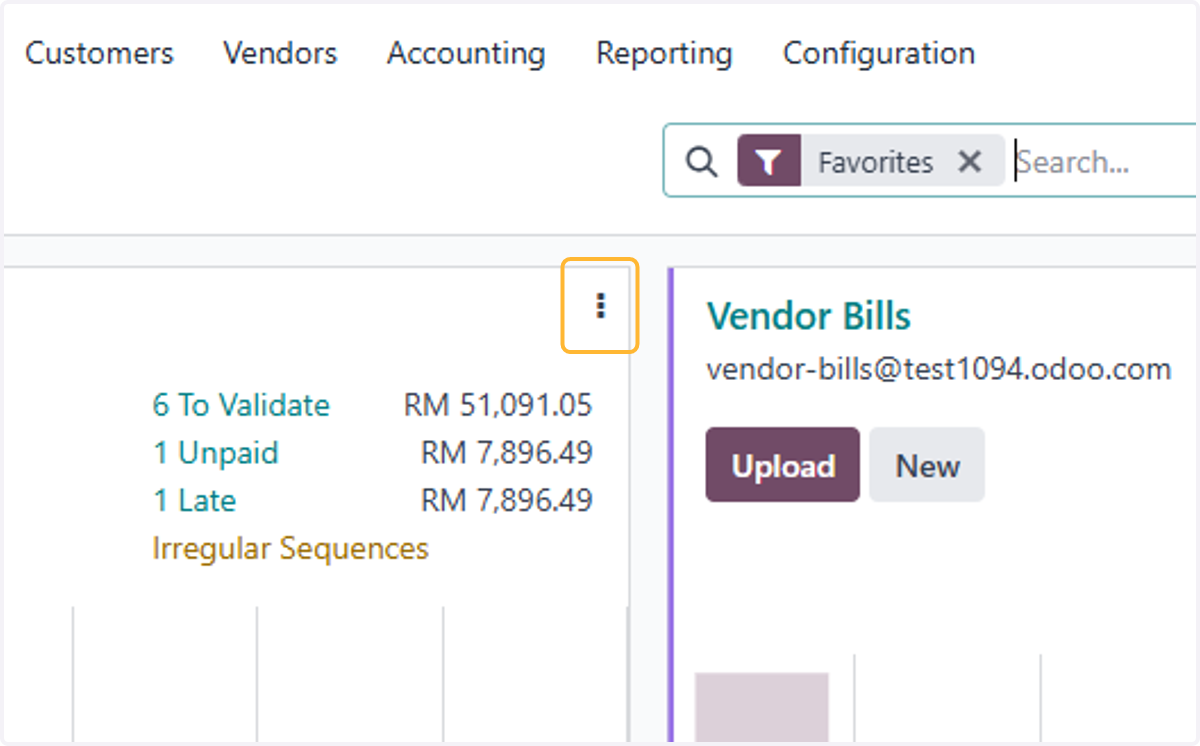Image resolution: width=1200 pixels, height=746 pixels.
Task: Click the RM 51,091.05 amount
Action: point(498,405)
